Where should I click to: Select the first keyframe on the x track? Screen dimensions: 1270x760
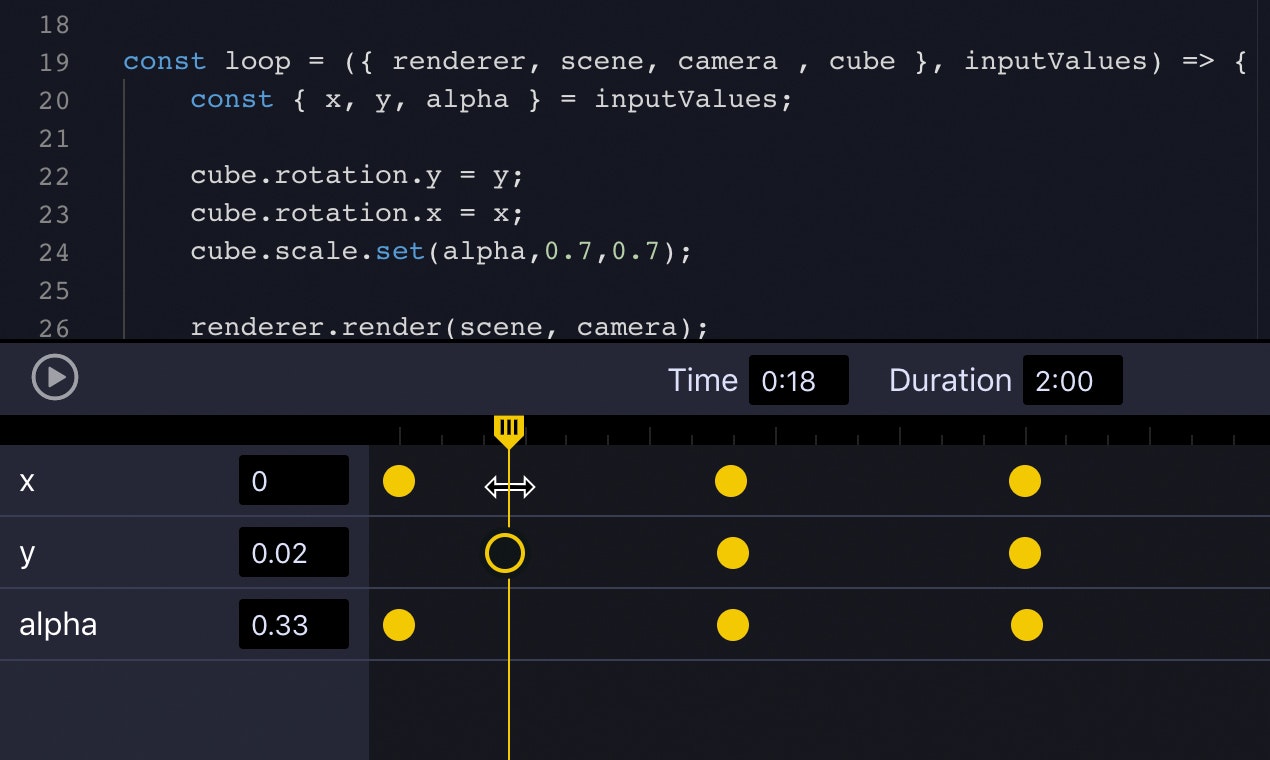pyautogui.click(x=399, y=481)
